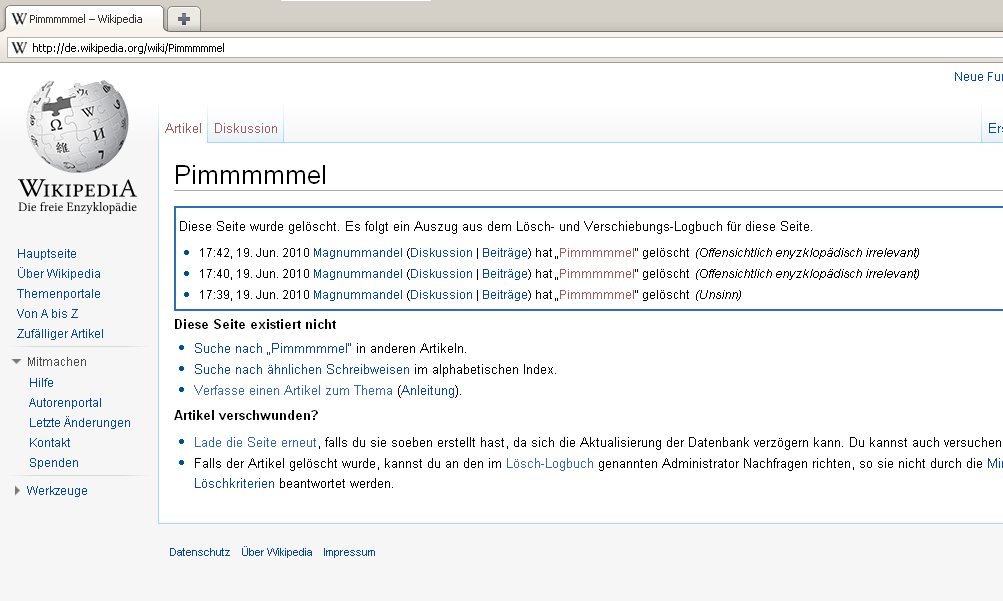
Task: Open Über Wikipedia in the sidebar
Action: 59,274
